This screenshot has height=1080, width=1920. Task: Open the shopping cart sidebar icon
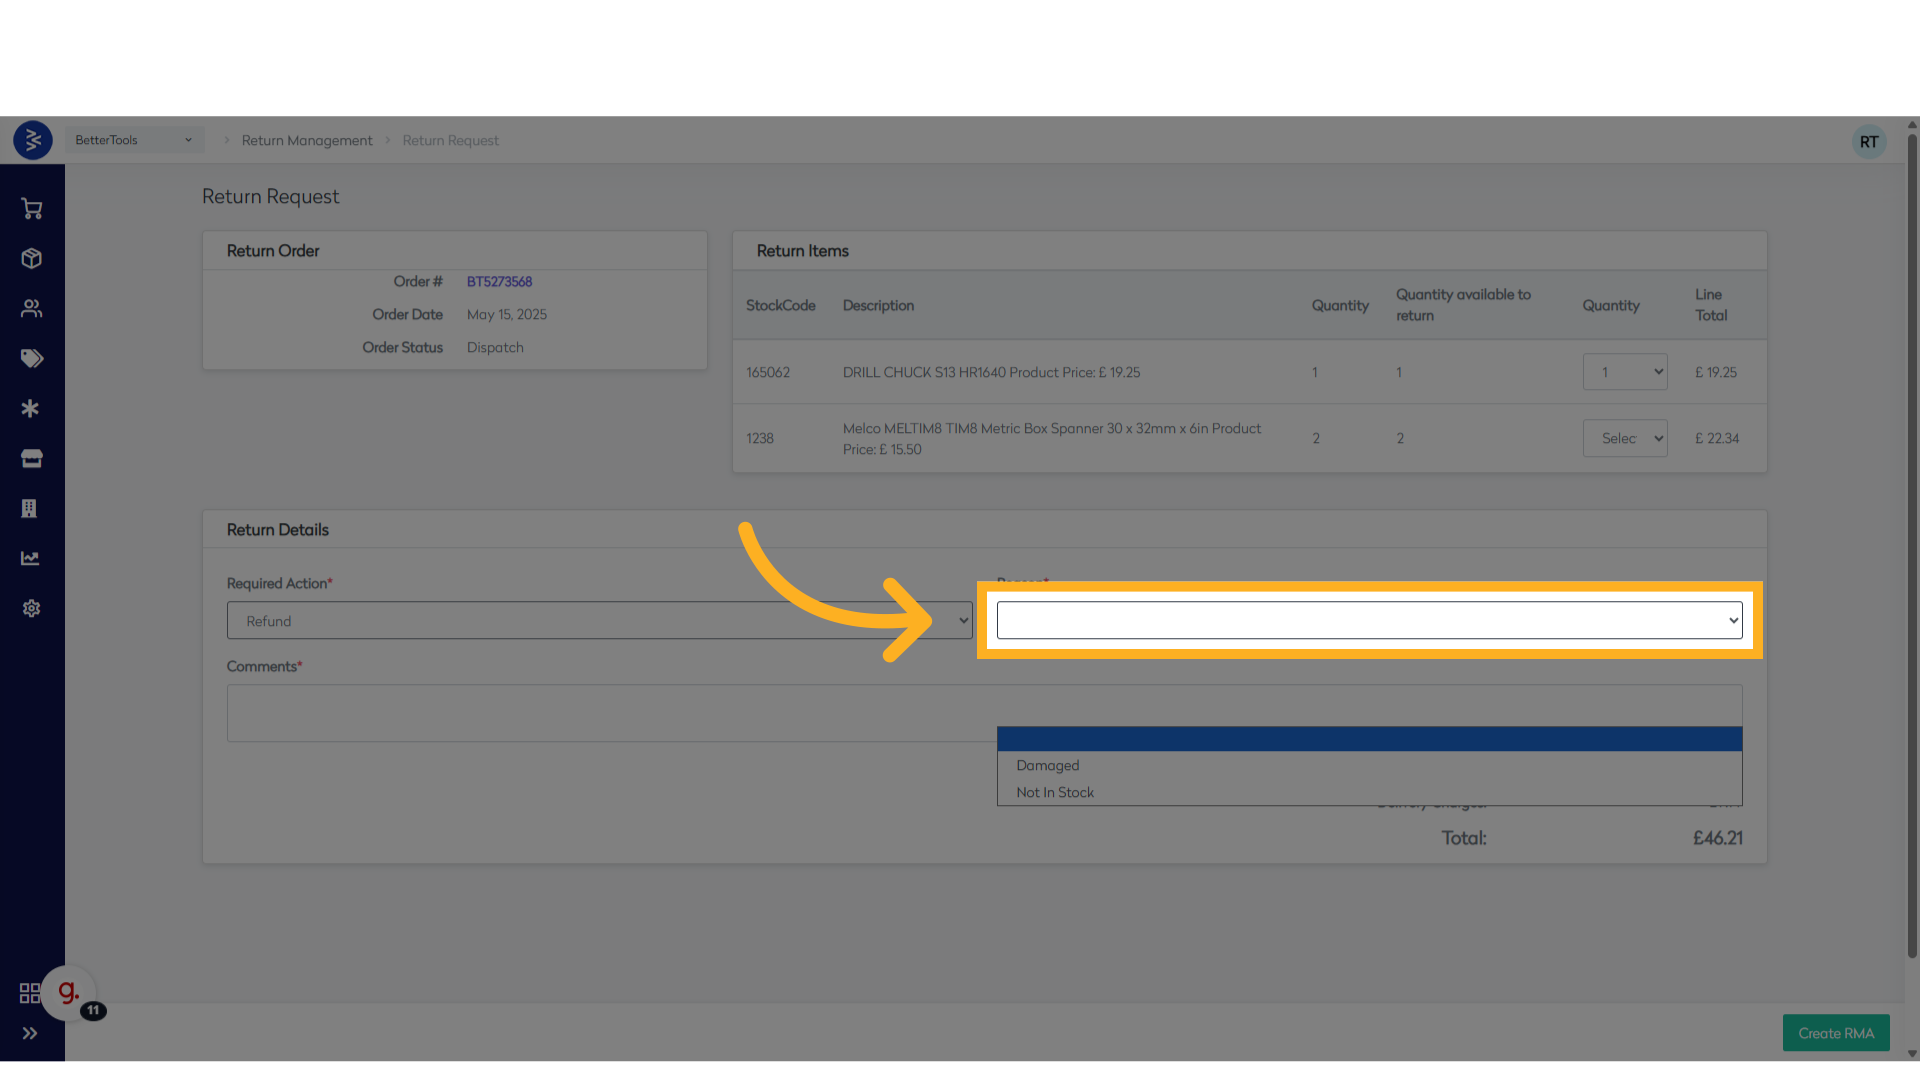point(32,209)
